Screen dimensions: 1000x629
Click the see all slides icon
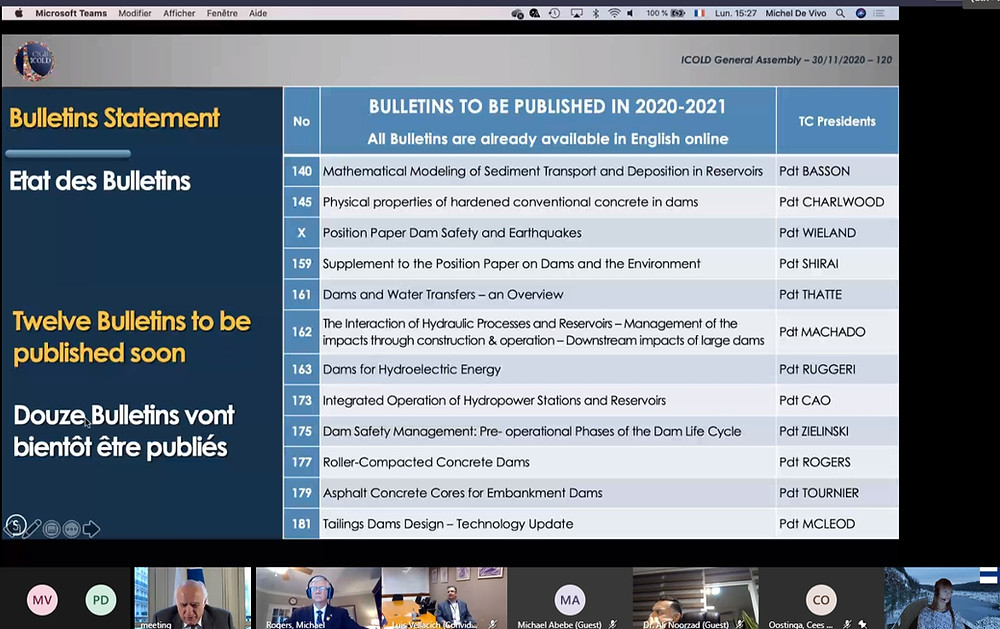52,529
